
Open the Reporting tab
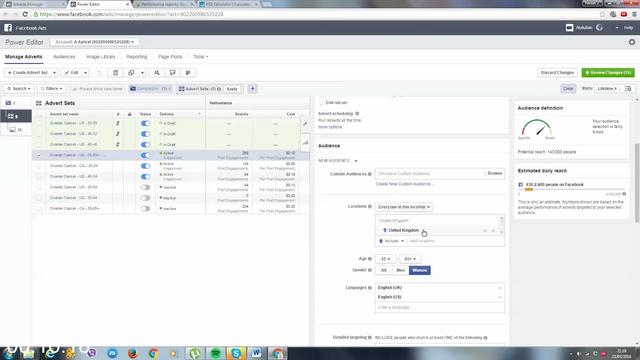(137, 57)
